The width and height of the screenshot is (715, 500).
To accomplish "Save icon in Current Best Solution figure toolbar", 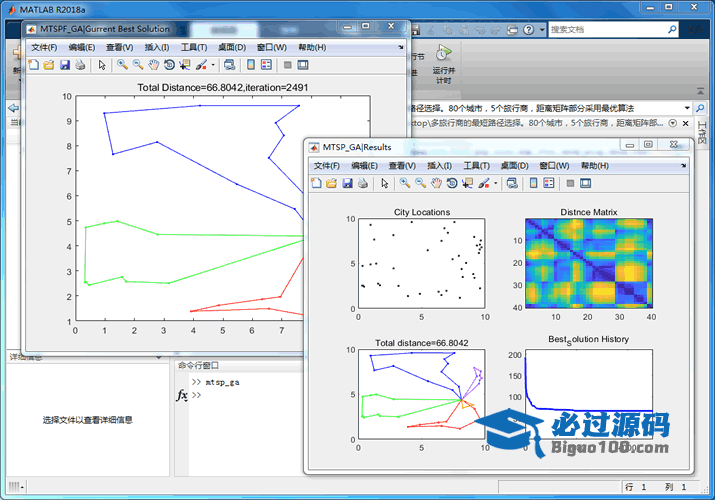I will (x=65, y=65).
